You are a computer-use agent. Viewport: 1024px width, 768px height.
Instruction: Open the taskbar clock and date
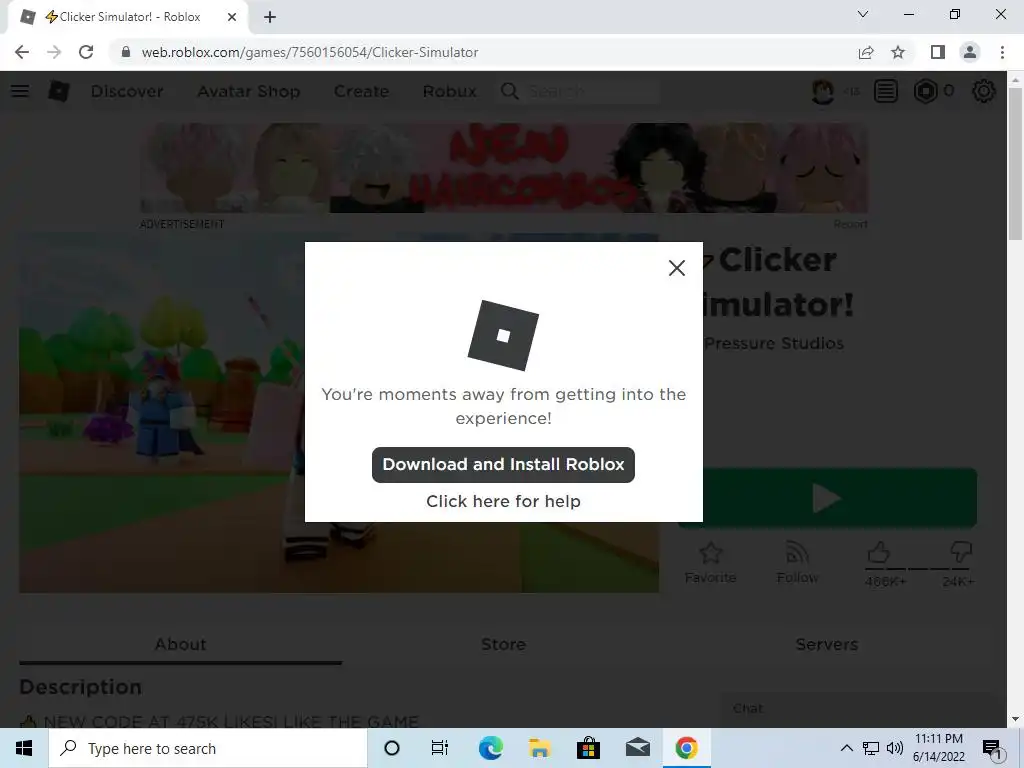coord(938,748)
